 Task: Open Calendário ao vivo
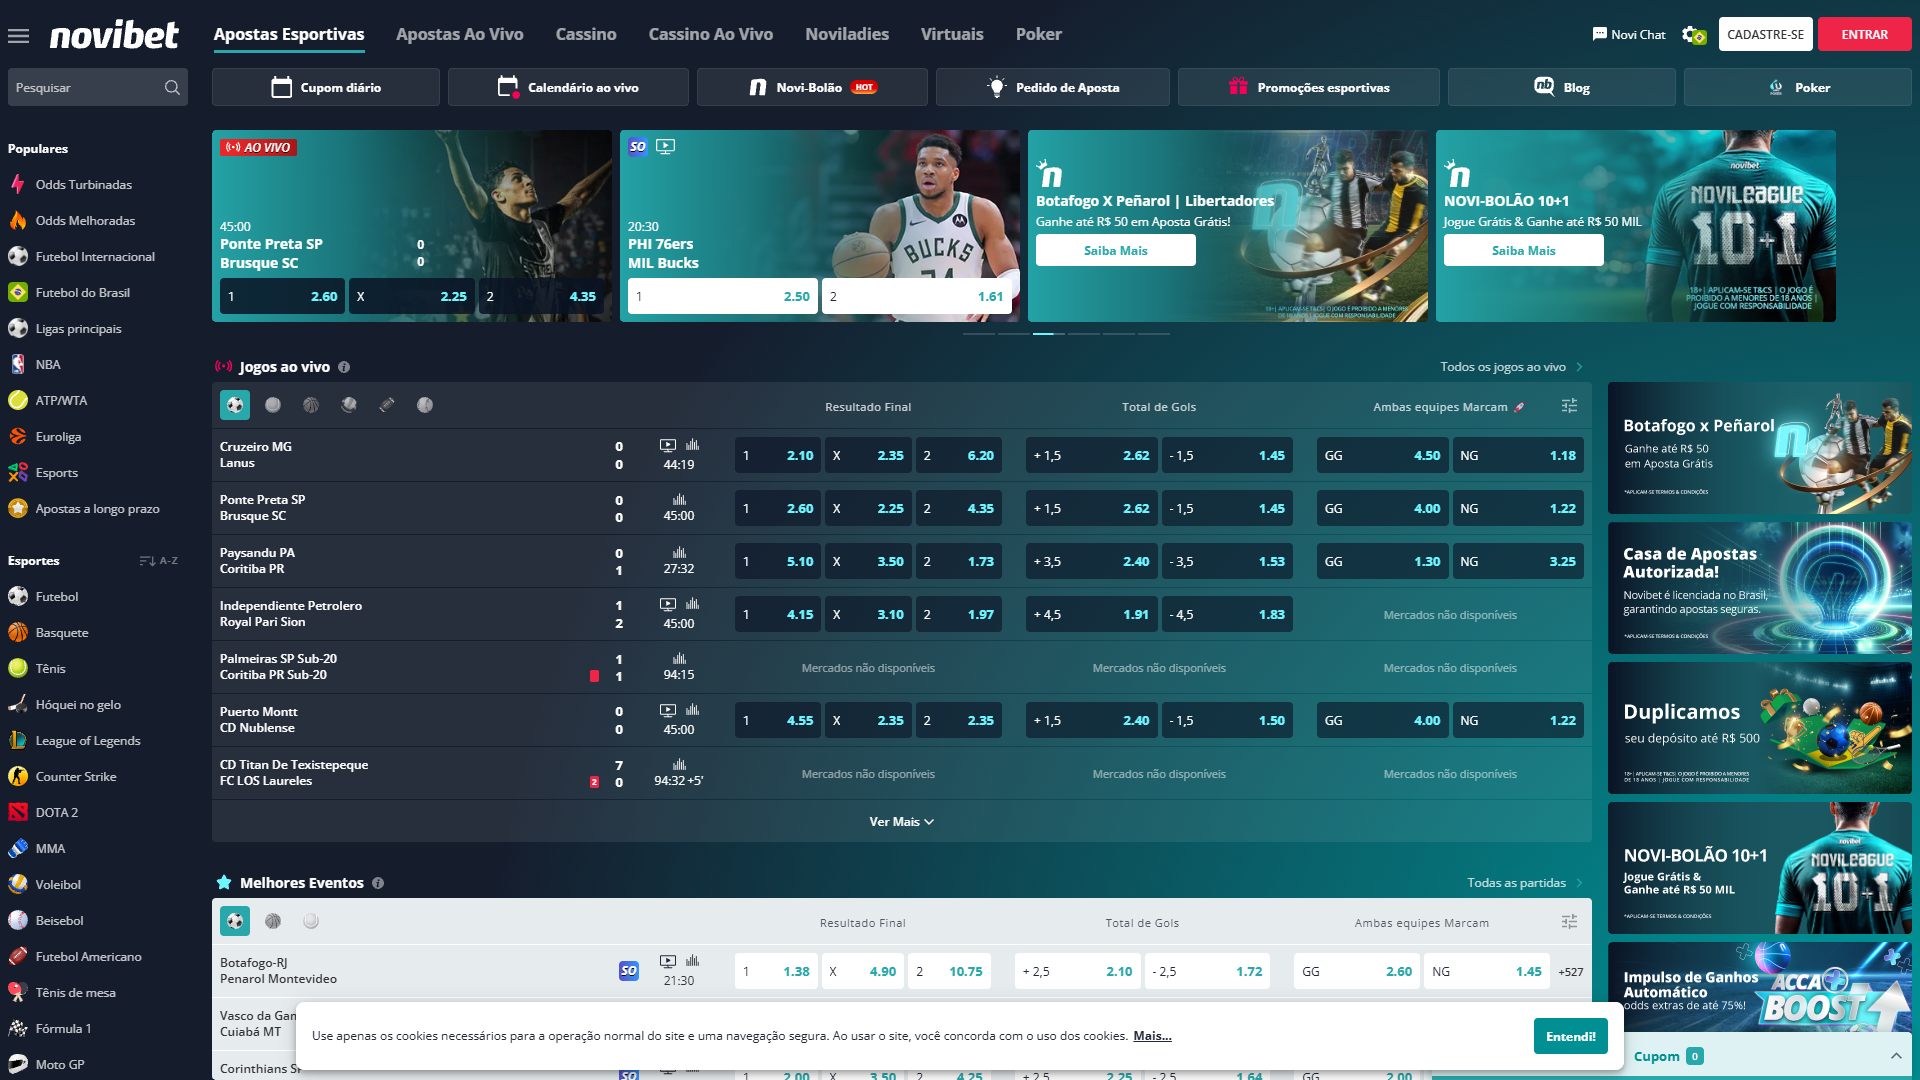(x=568, y=87)
